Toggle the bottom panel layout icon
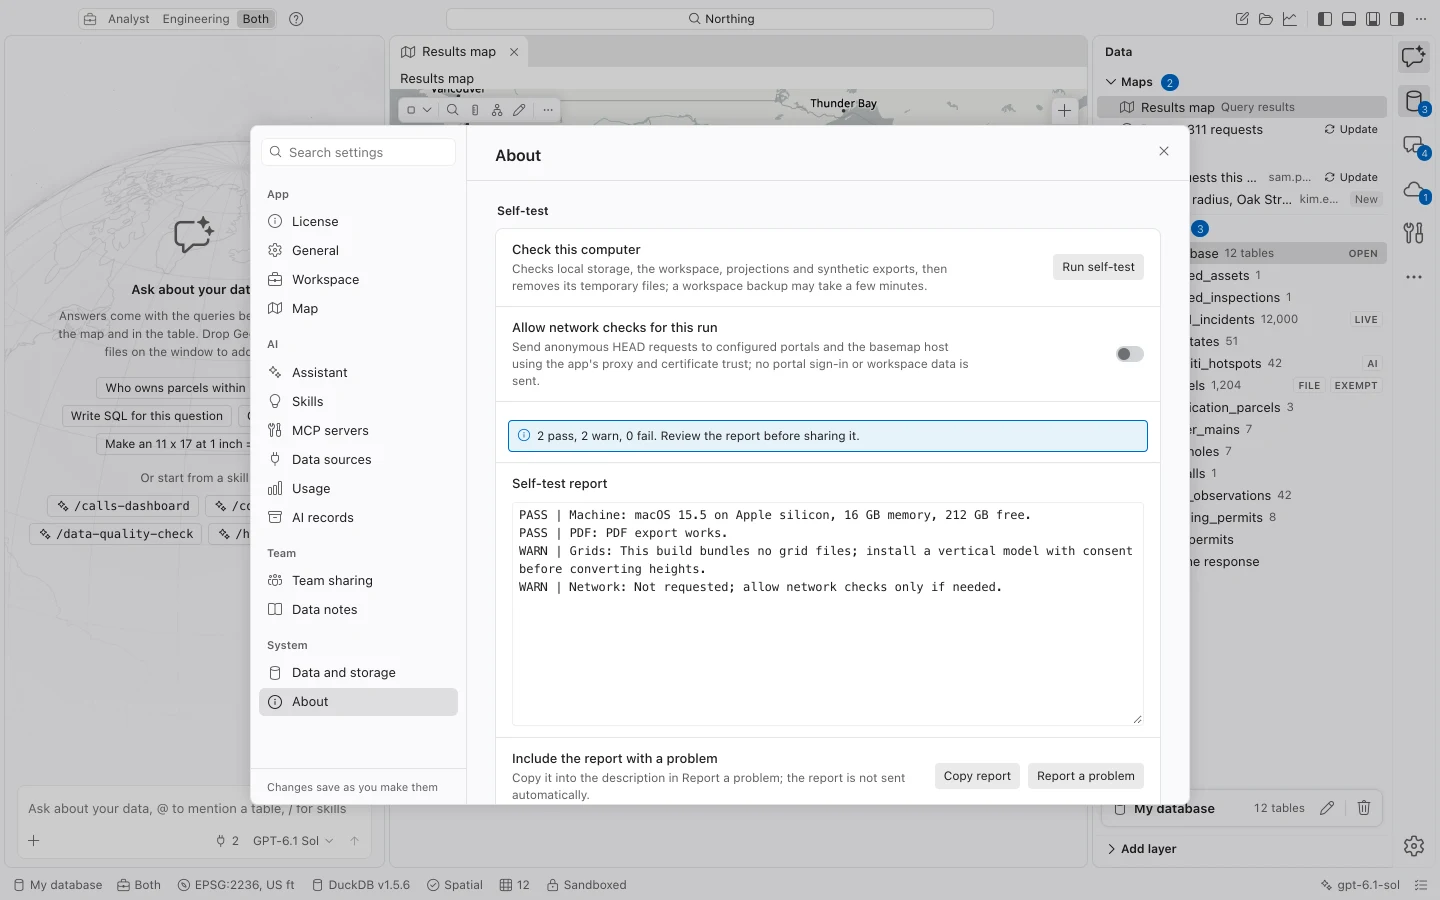Screen dimensions: 1440x900 (1349, 19)
